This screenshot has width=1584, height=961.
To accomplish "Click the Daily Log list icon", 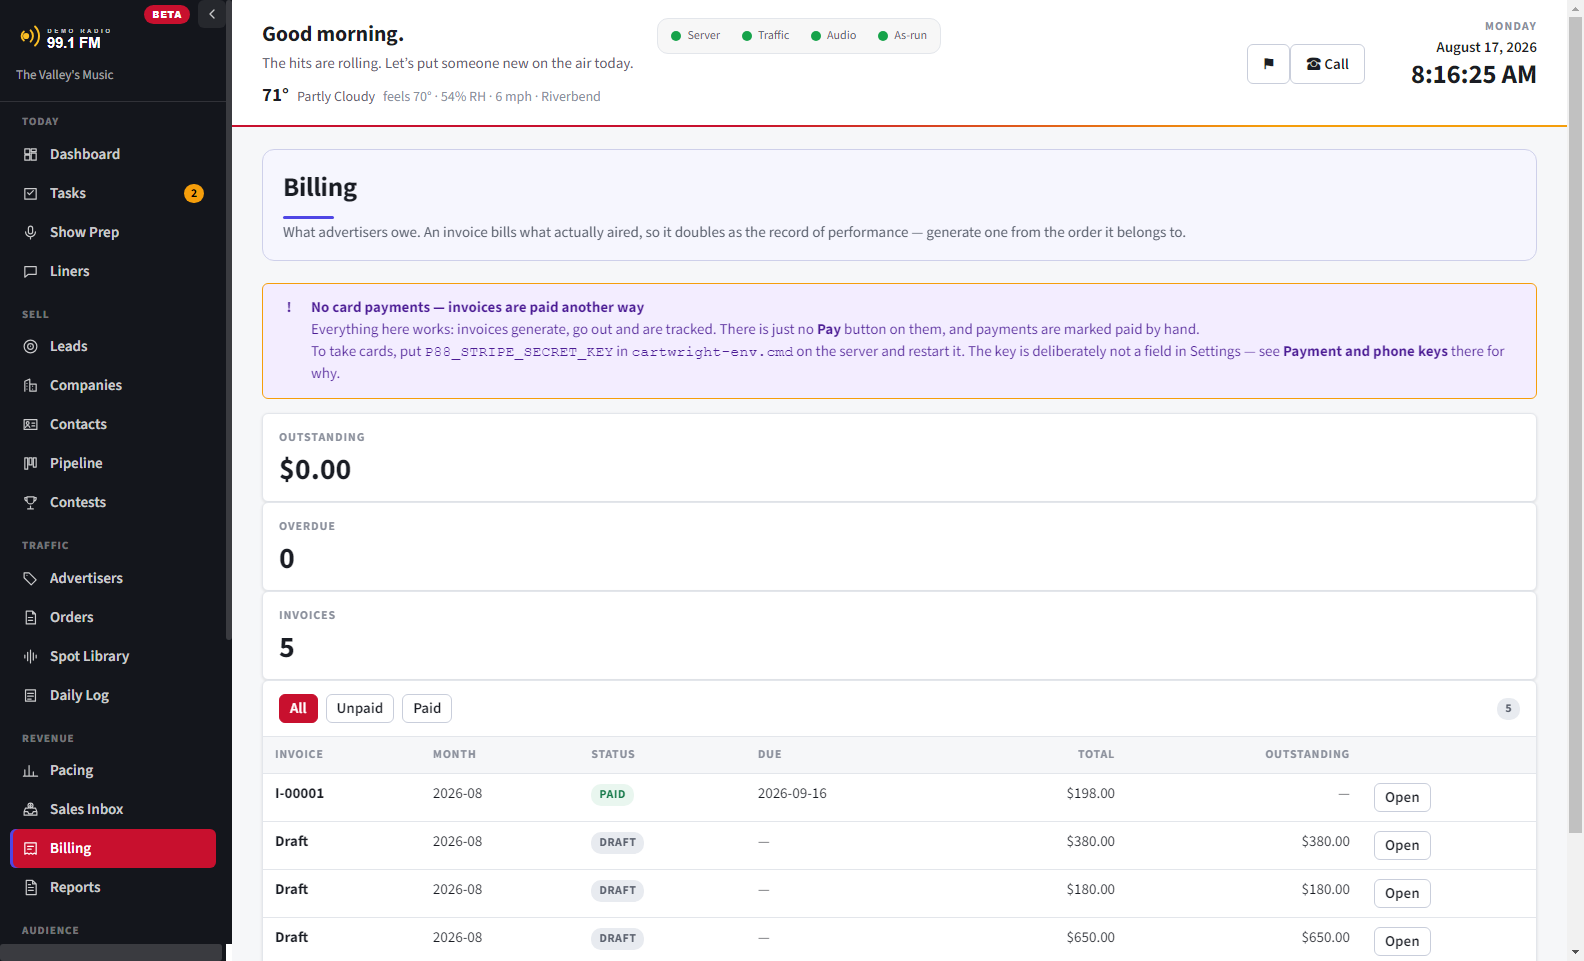I will coord(30,695).
